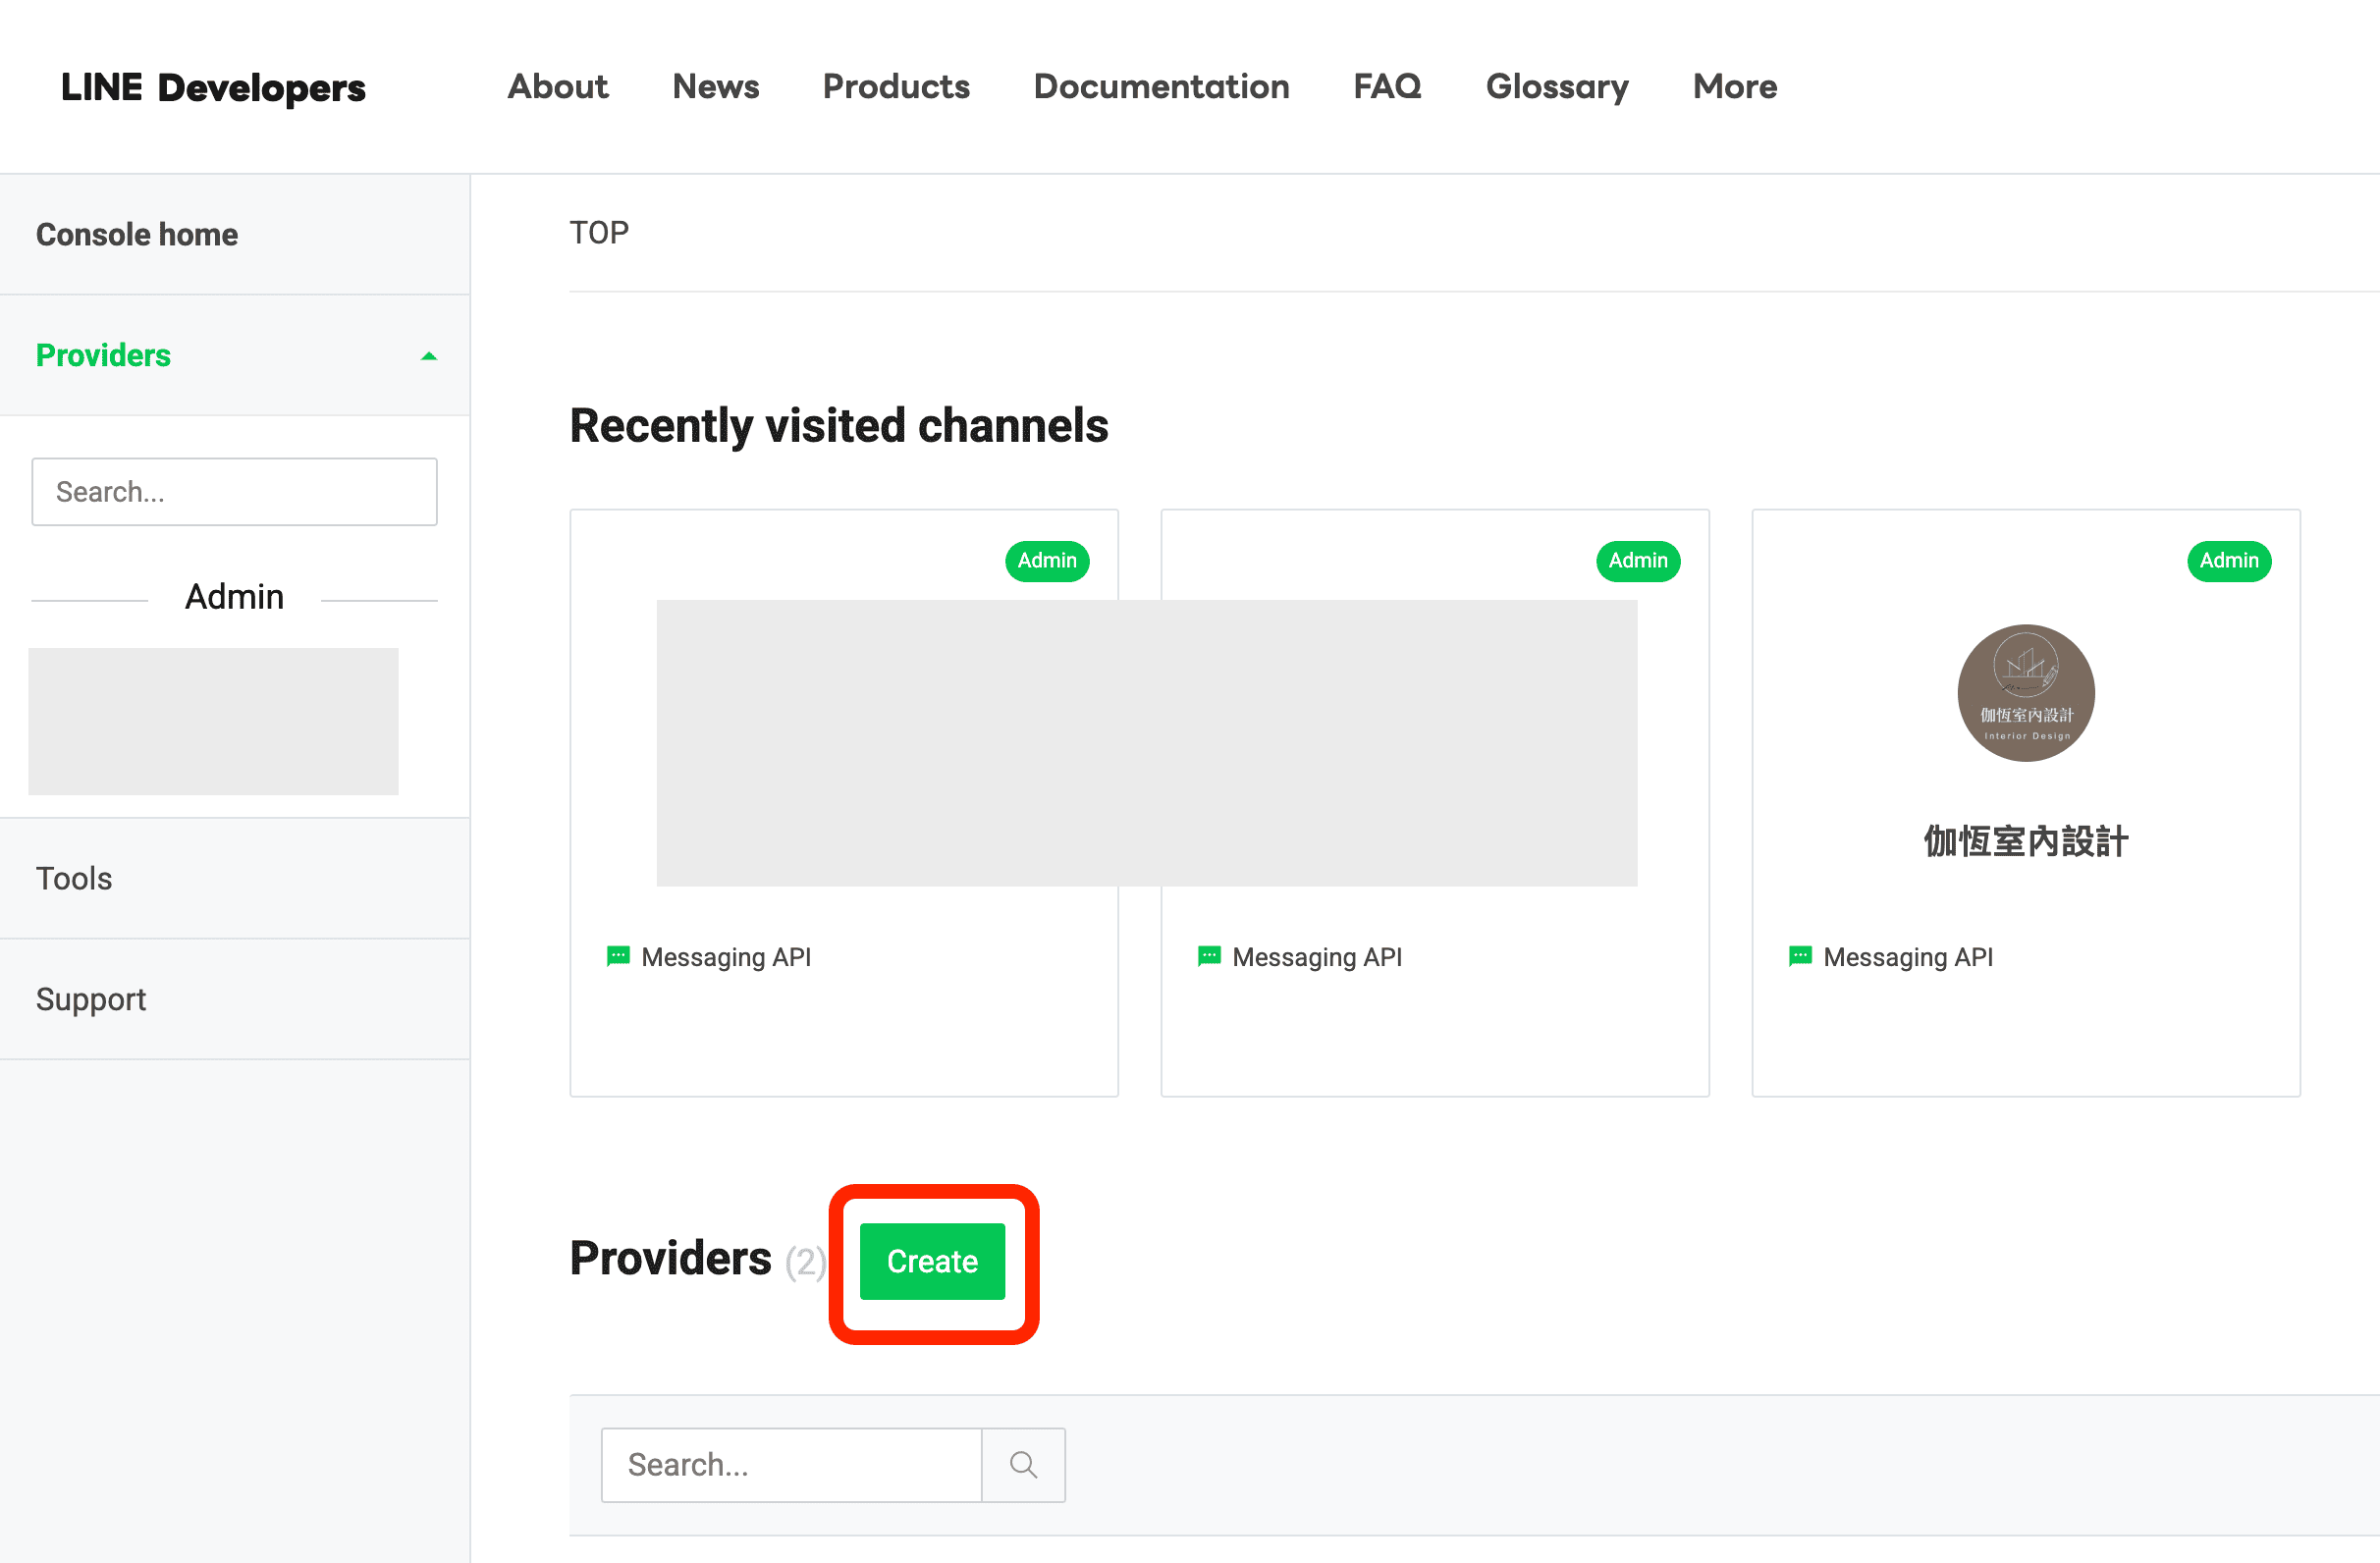Click the sidebar provider Search field
Viewport: 2380px width, 1563px height.
(234, 492)
